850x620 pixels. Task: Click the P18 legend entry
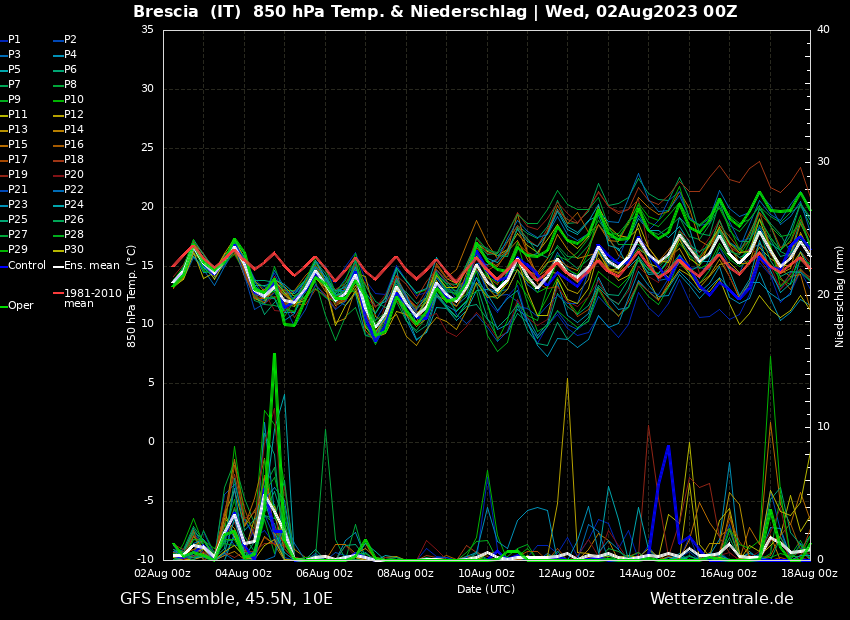click(68, 159)
